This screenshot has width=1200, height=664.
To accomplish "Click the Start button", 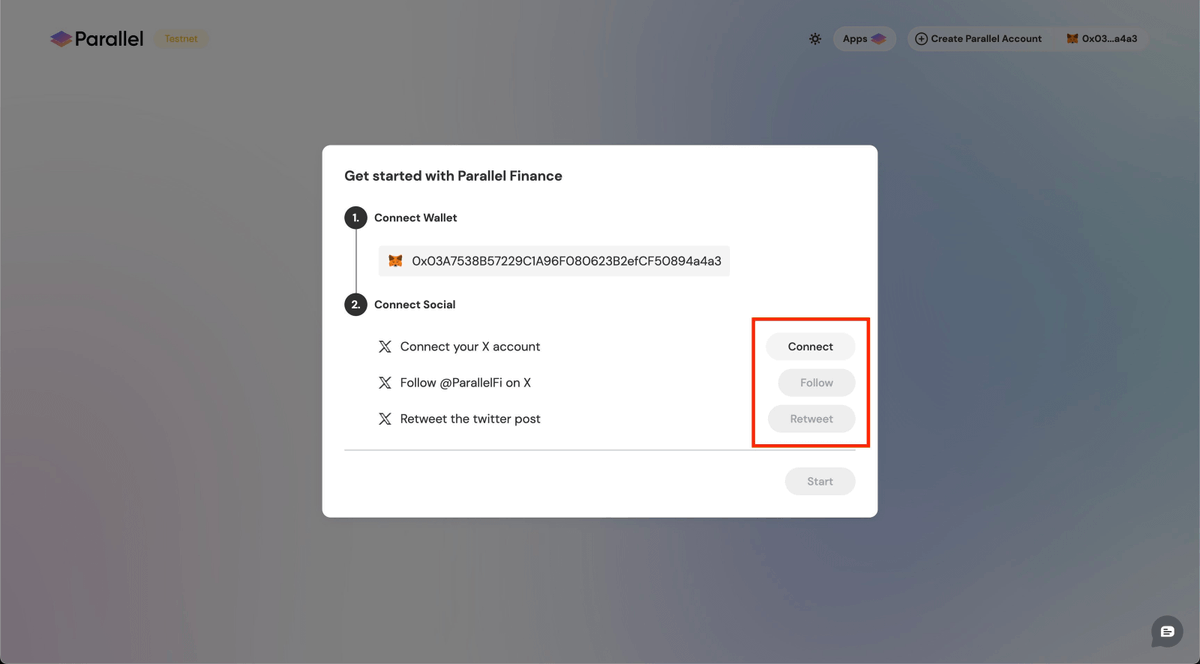I will coord(820,481).
